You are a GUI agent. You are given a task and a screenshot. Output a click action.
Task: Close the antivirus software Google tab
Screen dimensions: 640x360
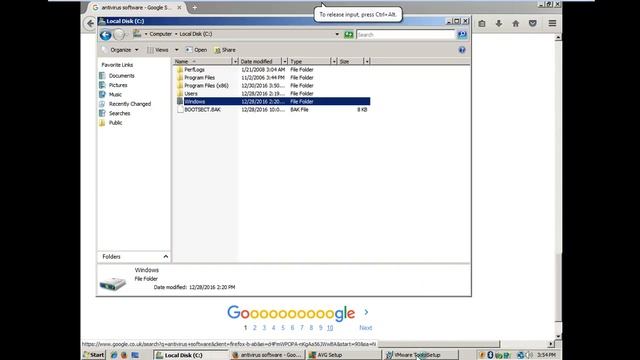click(179, 7)
